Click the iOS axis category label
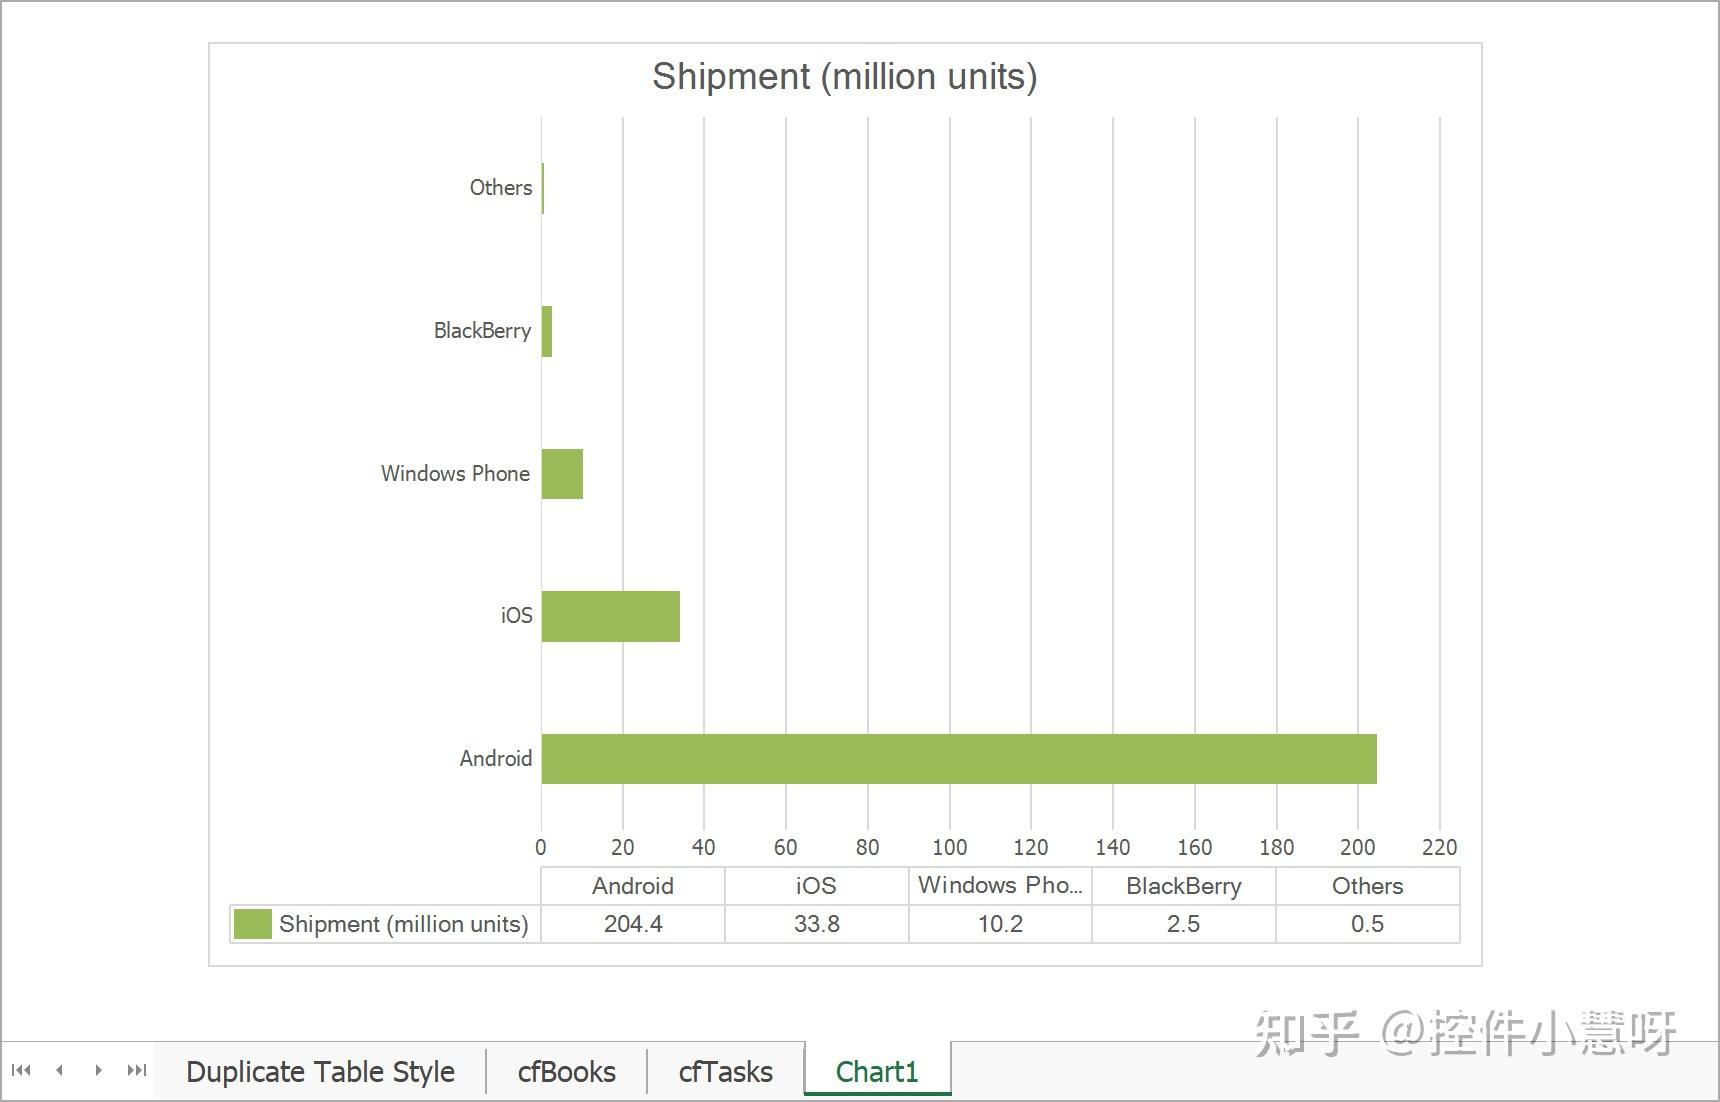Viewport: 1720px width, 1102px height. [516, 616]
